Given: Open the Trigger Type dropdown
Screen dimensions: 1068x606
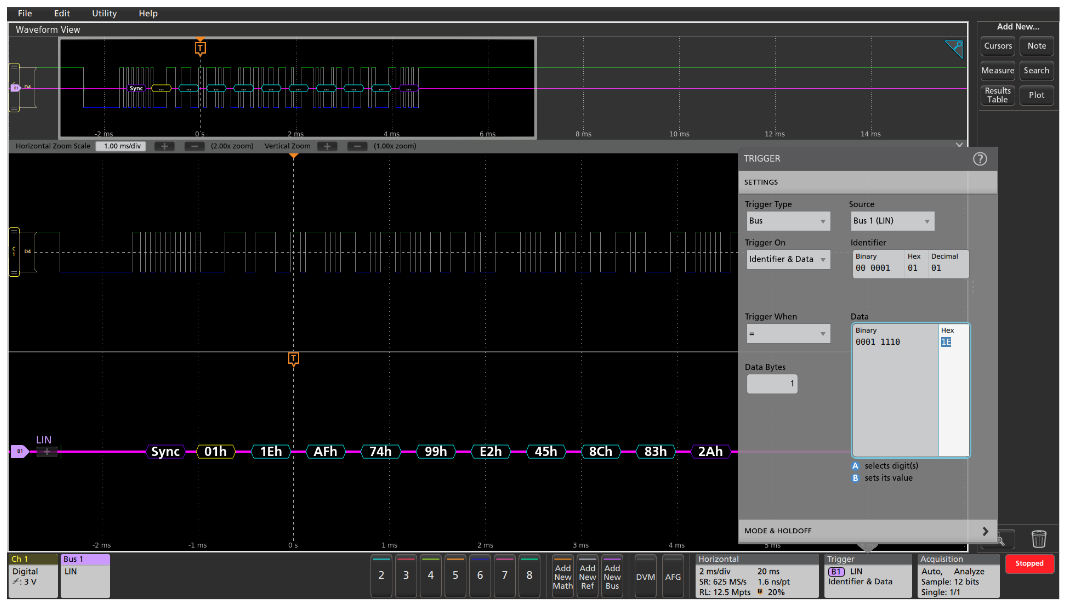Looking at the screenshot, I should click(x=788, y=220).
